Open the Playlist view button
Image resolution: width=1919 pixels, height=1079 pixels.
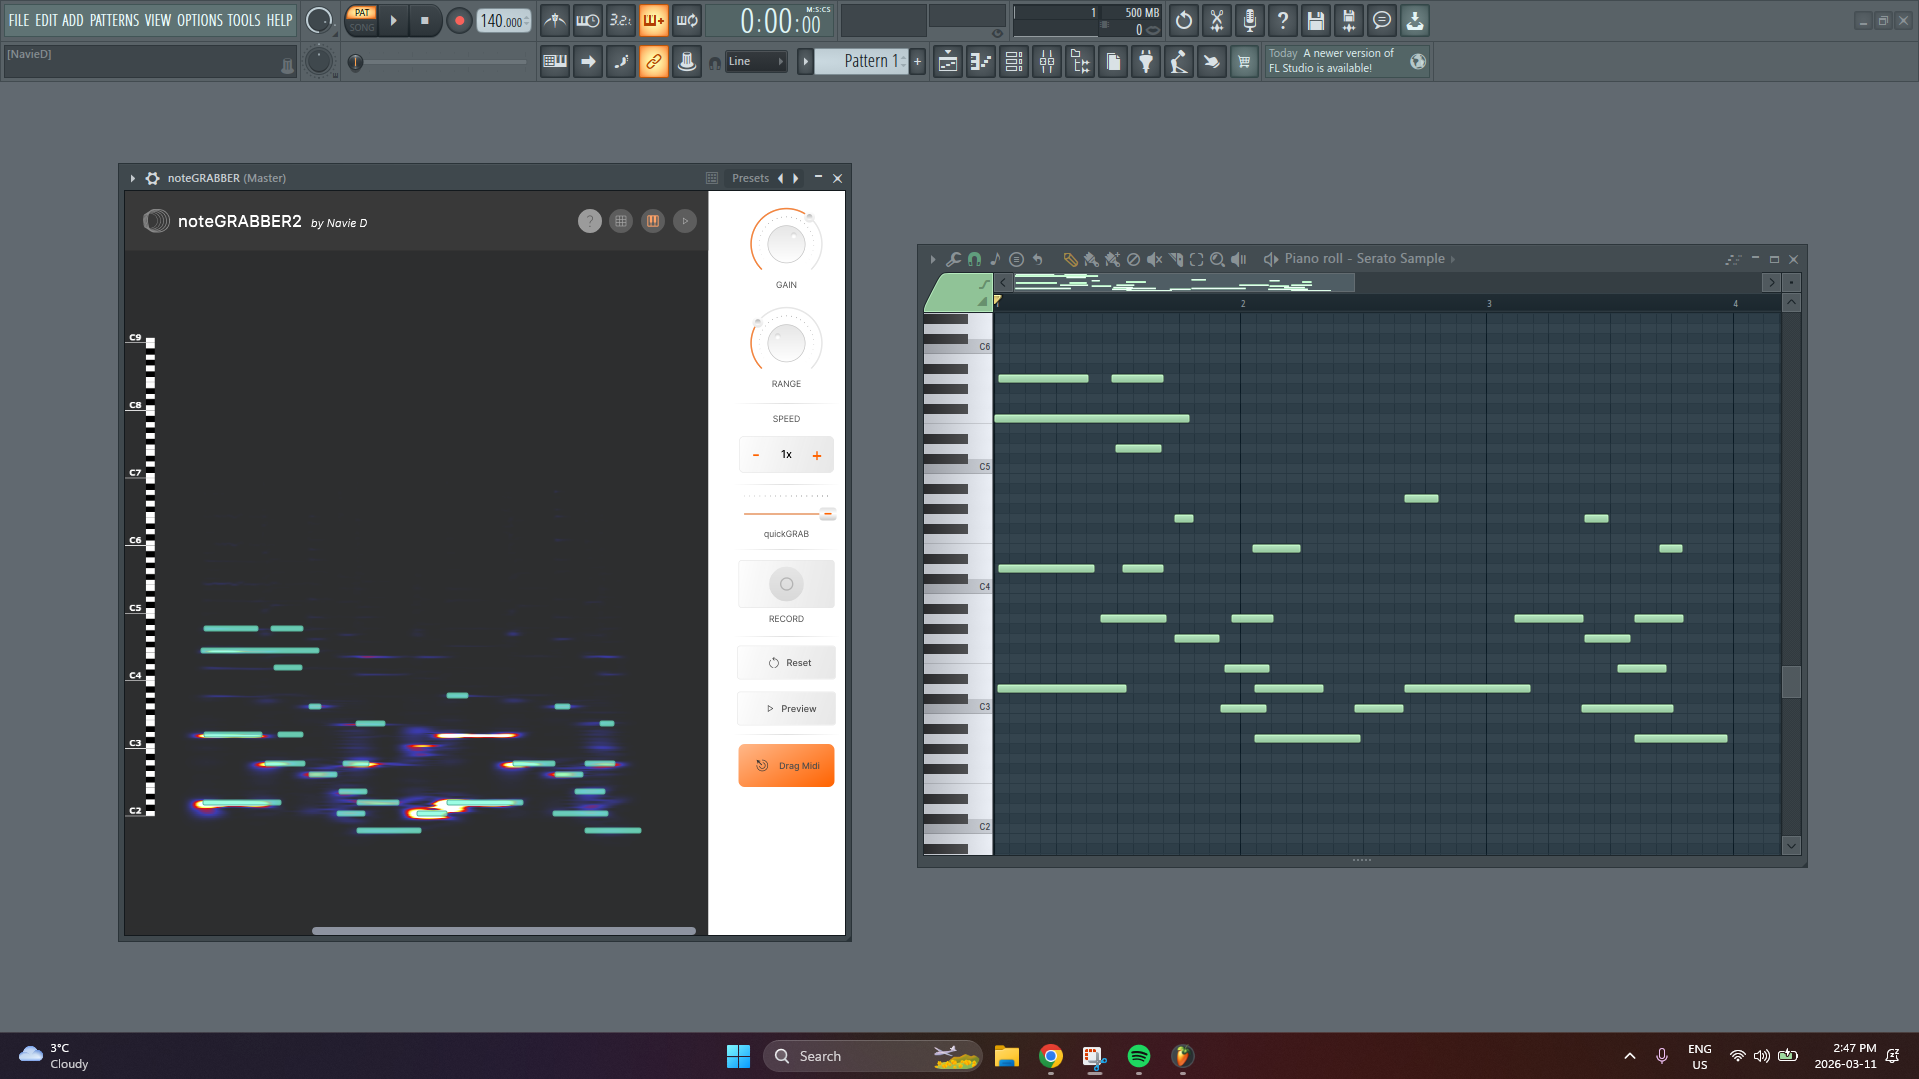pyautogui.click(x=948, y=62)
